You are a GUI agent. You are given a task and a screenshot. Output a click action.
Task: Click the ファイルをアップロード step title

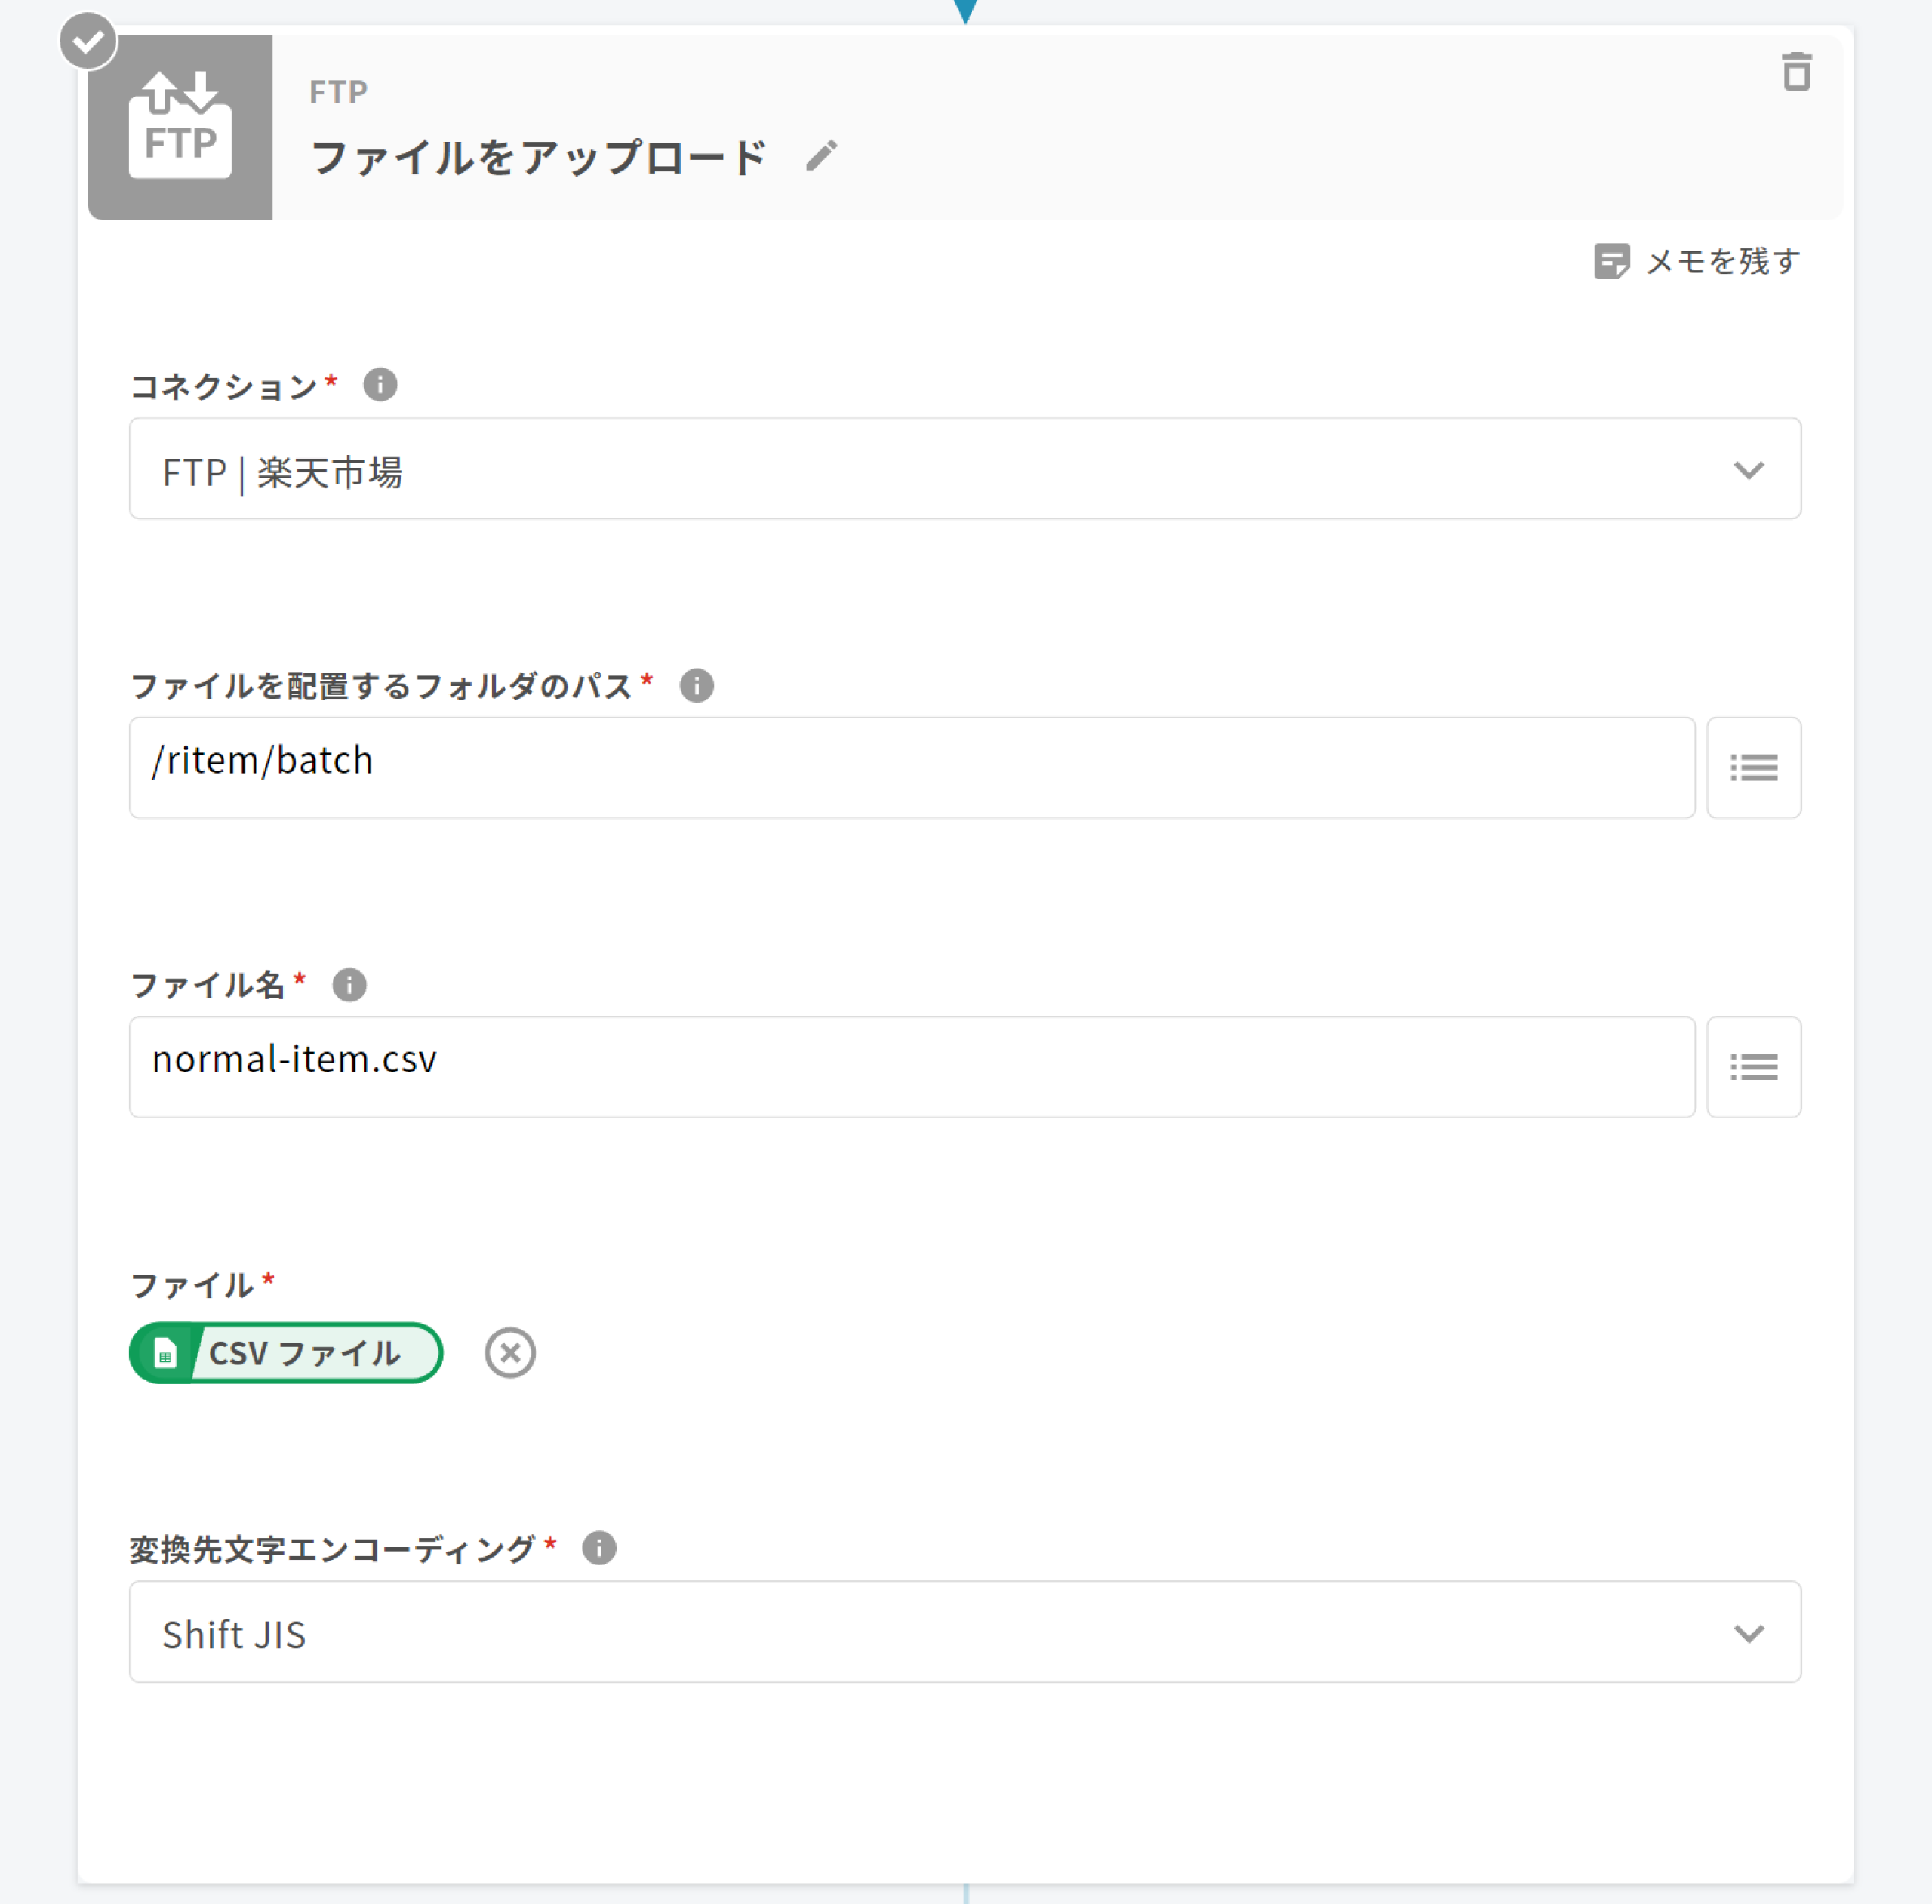[x=539, y=157]
